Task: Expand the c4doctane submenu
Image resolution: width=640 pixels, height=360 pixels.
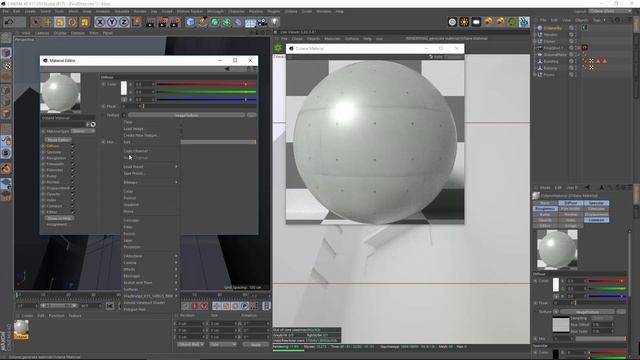Action: click(x=151, y=256)
